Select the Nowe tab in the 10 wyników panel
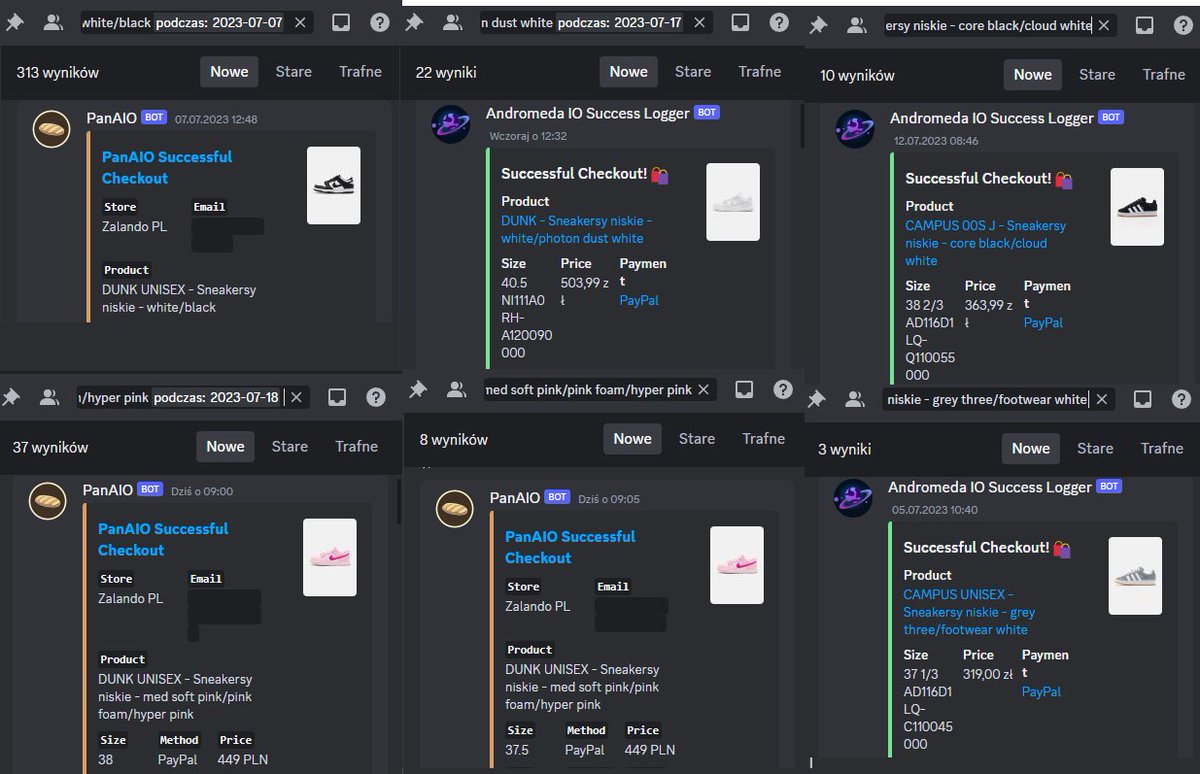1200x774 pixels. coord(1032,74)
